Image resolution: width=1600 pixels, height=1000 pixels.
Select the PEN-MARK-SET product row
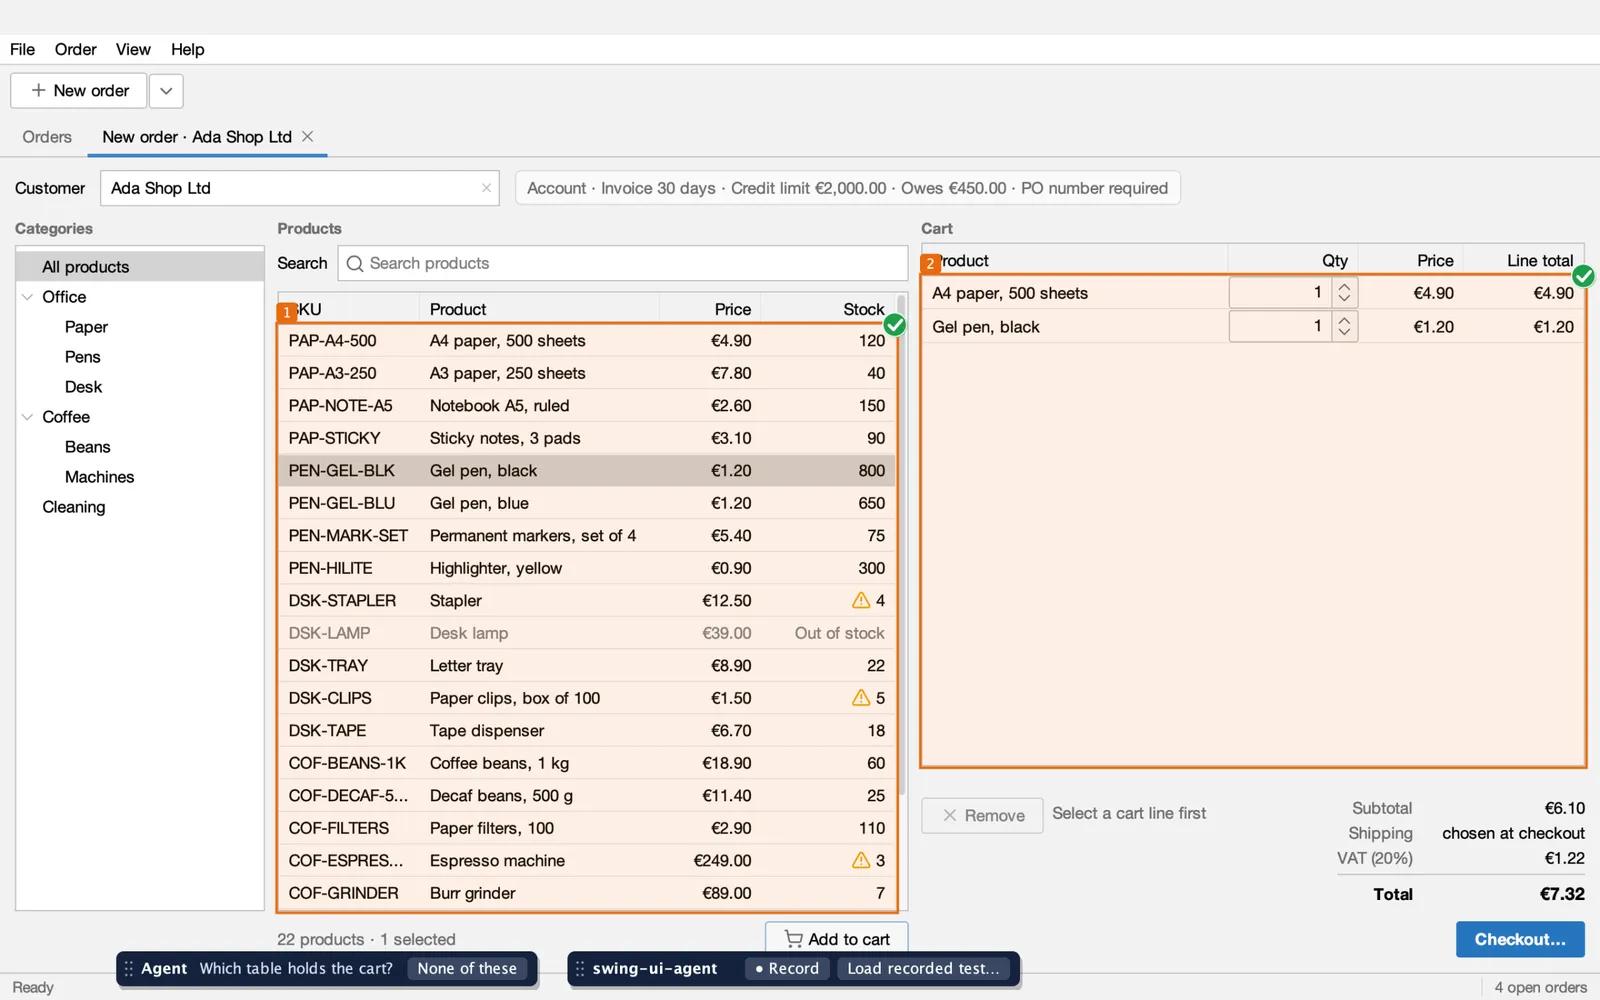point(587,535)
